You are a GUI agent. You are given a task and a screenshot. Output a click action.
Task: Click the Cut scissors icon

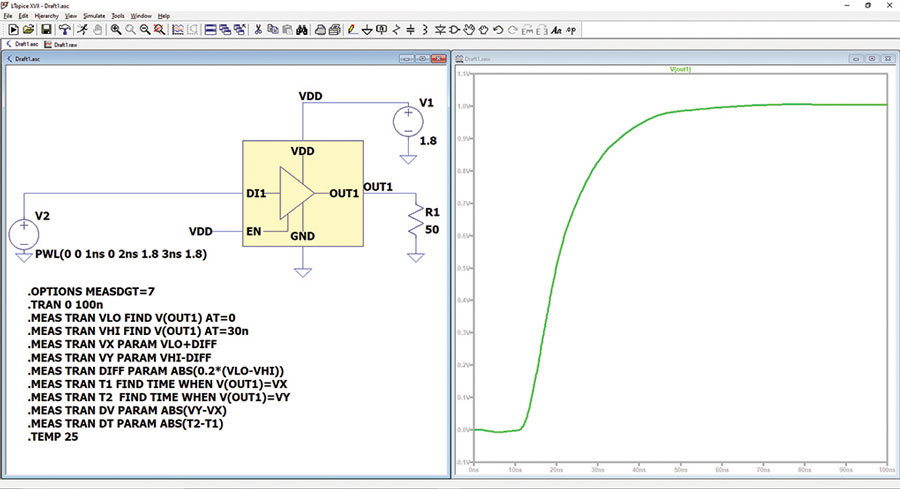click(x=258, y=30)
